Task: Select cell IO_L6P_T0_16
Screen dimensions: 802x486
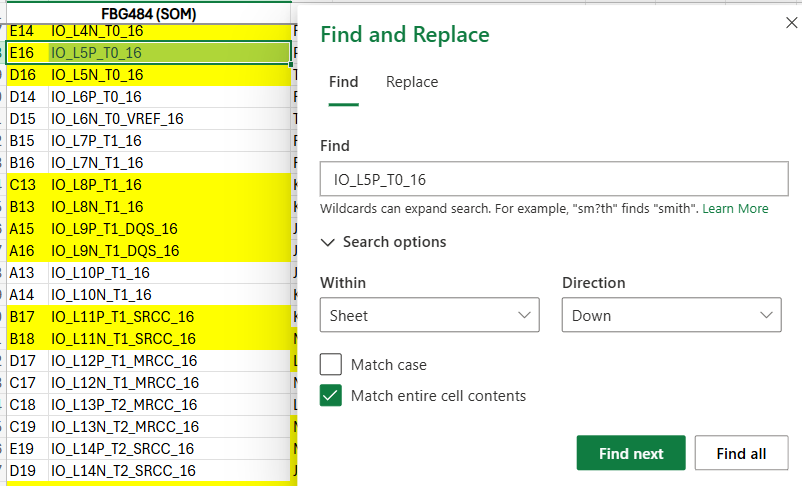Action: 169,97
